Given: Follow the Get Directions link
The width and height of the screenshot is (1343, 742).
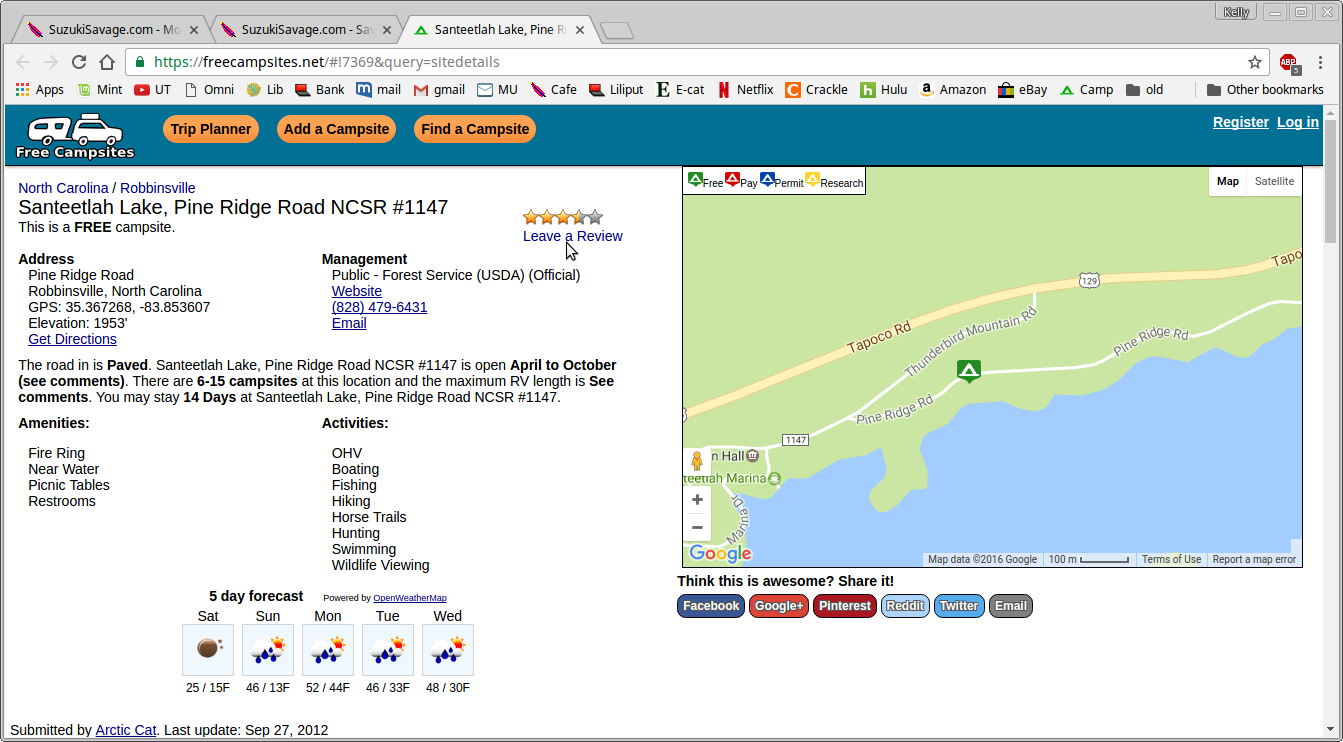Looking at the screenshot, I should (72, 339).
